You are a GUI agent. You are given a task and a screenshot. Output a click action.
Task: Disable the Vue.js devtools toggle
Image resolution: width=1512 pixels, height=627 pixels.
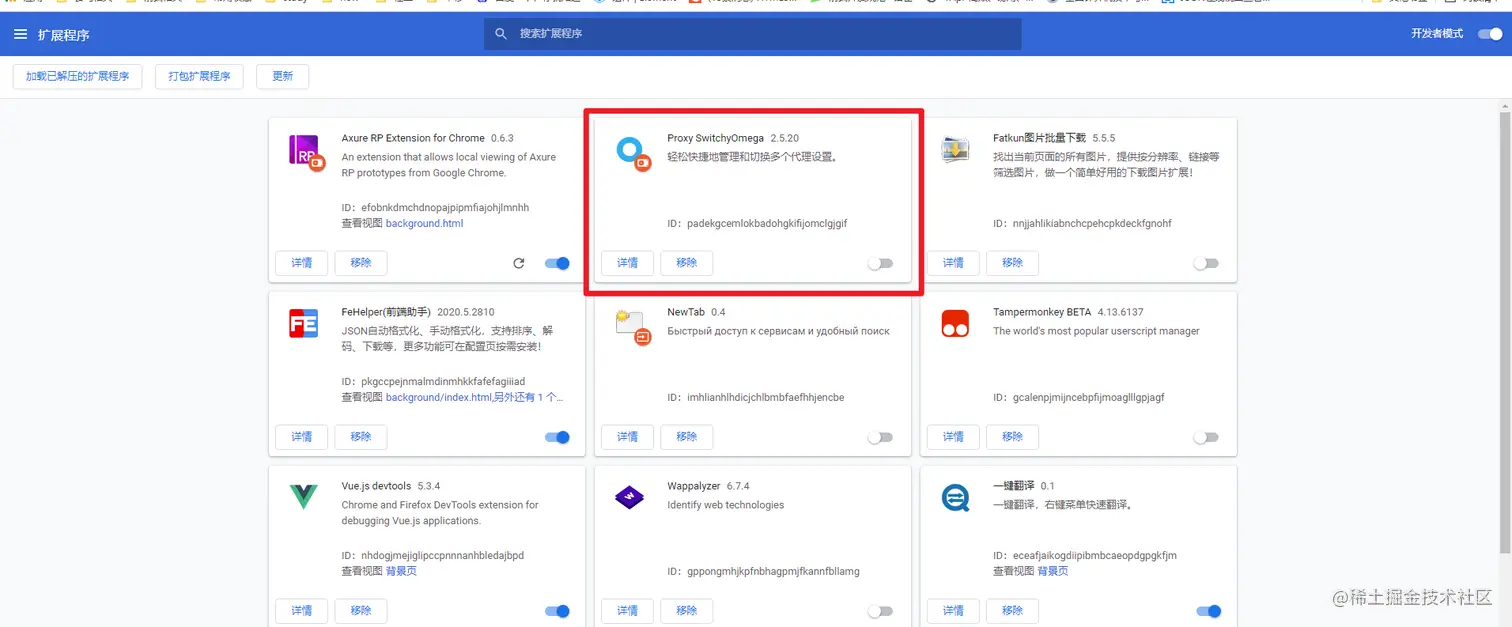(557, 611)
